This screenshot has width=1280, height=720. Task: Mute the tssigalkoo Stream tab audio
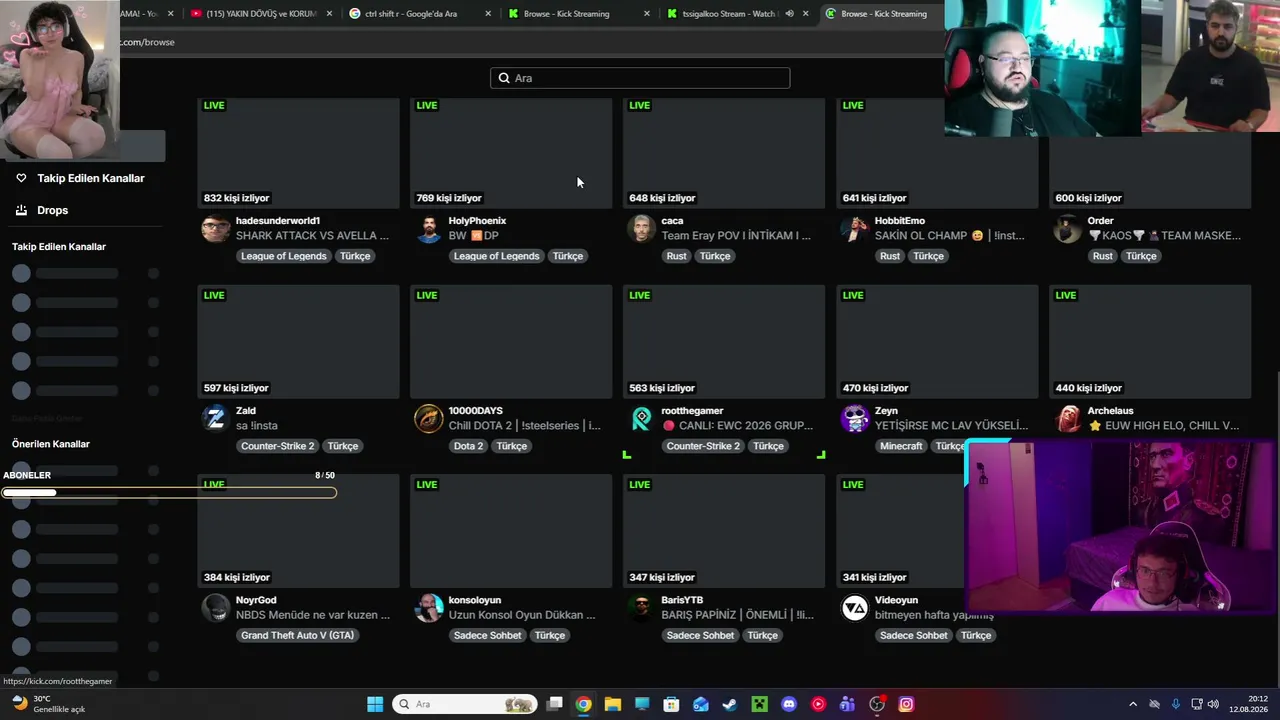point(789,14)
